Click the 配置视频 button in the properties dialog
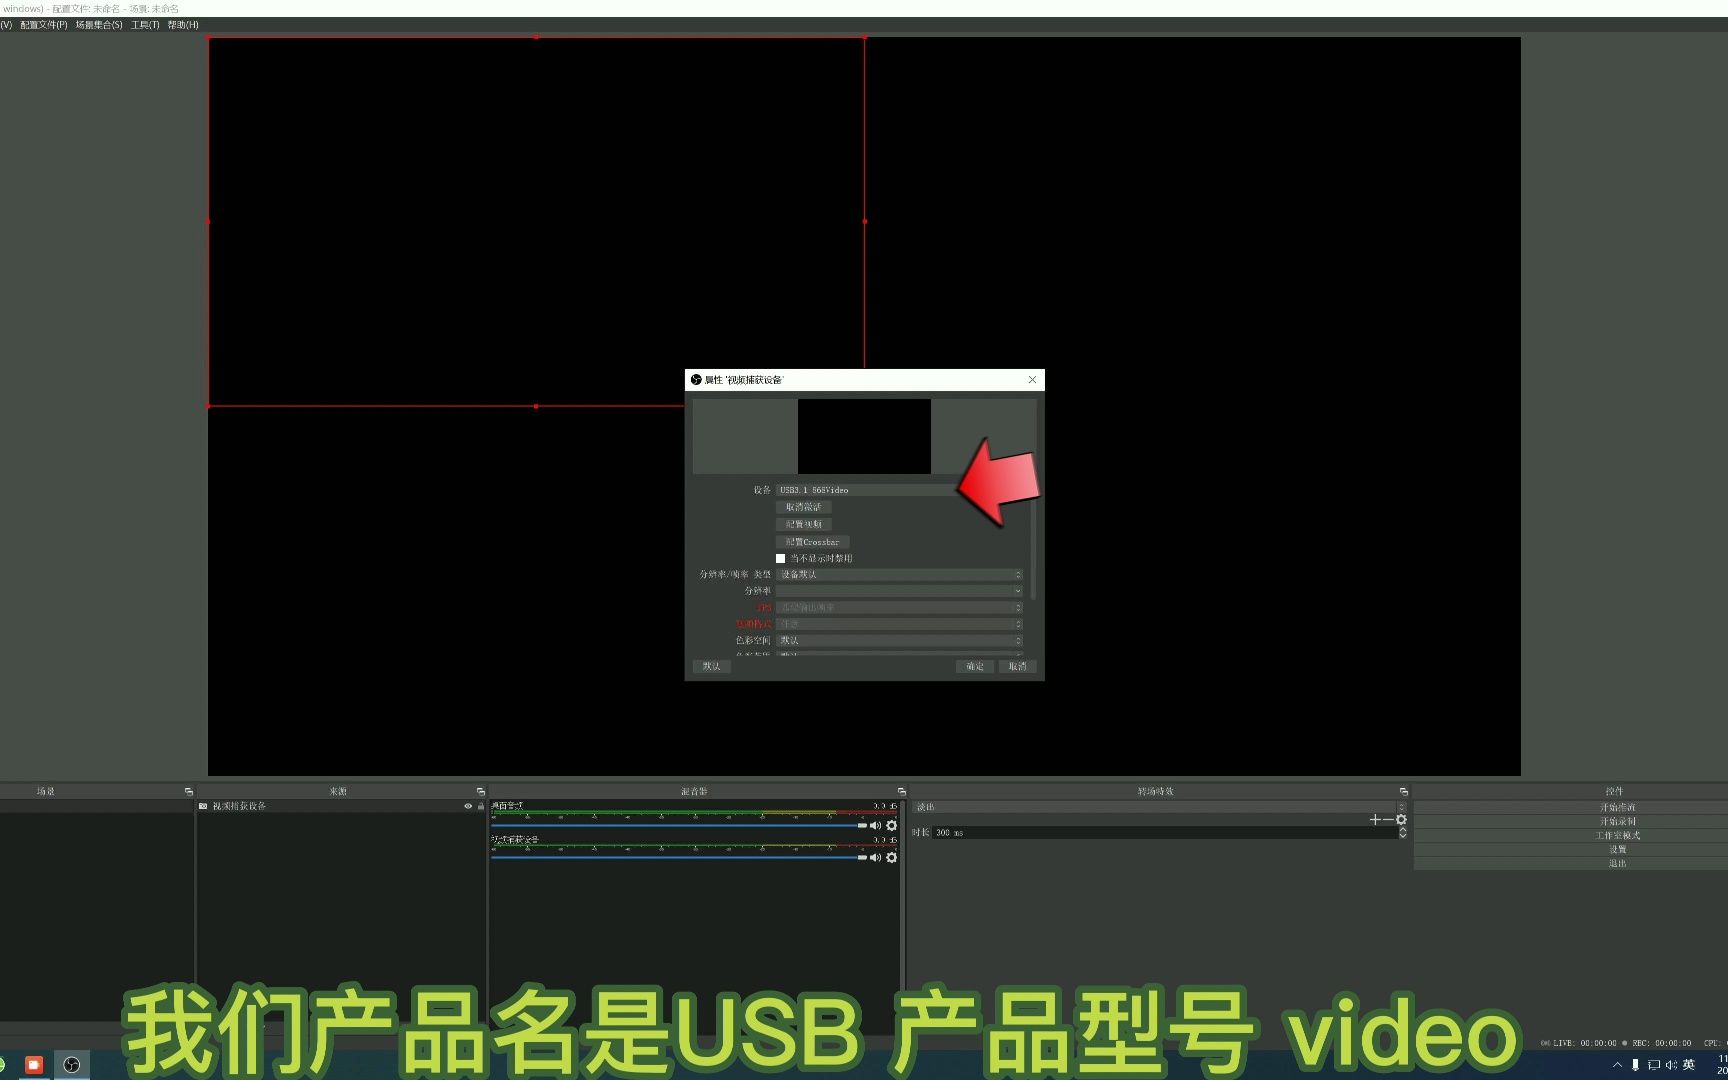The height and width of the screenshot is (1080, 1728). coord(803,523)
